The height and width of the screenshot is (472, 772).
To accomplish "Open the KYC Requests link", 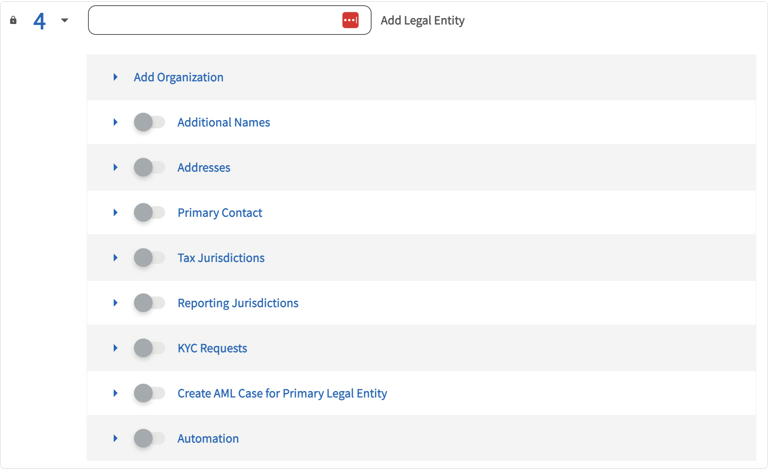I will point(212,348).
